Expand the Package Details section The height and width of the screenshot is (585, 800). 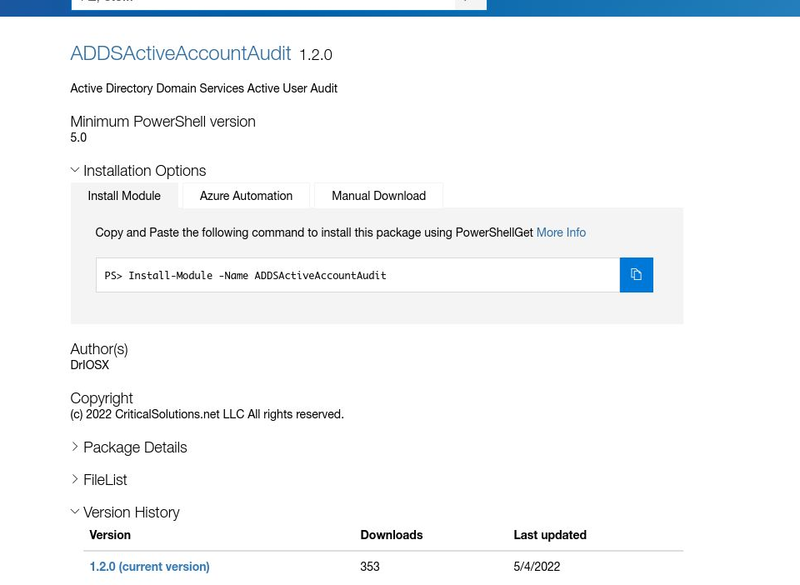(129, 447)
